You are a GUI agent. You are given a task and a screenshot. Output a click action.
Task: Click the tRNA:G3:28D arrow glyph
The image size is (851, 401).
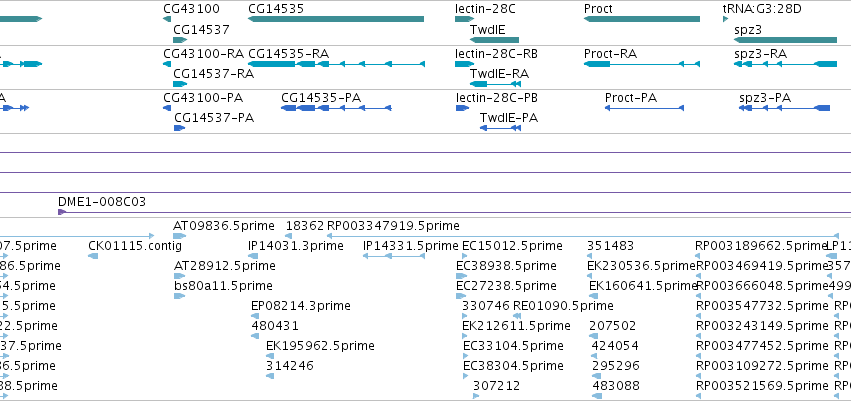[x=726, y=20]
